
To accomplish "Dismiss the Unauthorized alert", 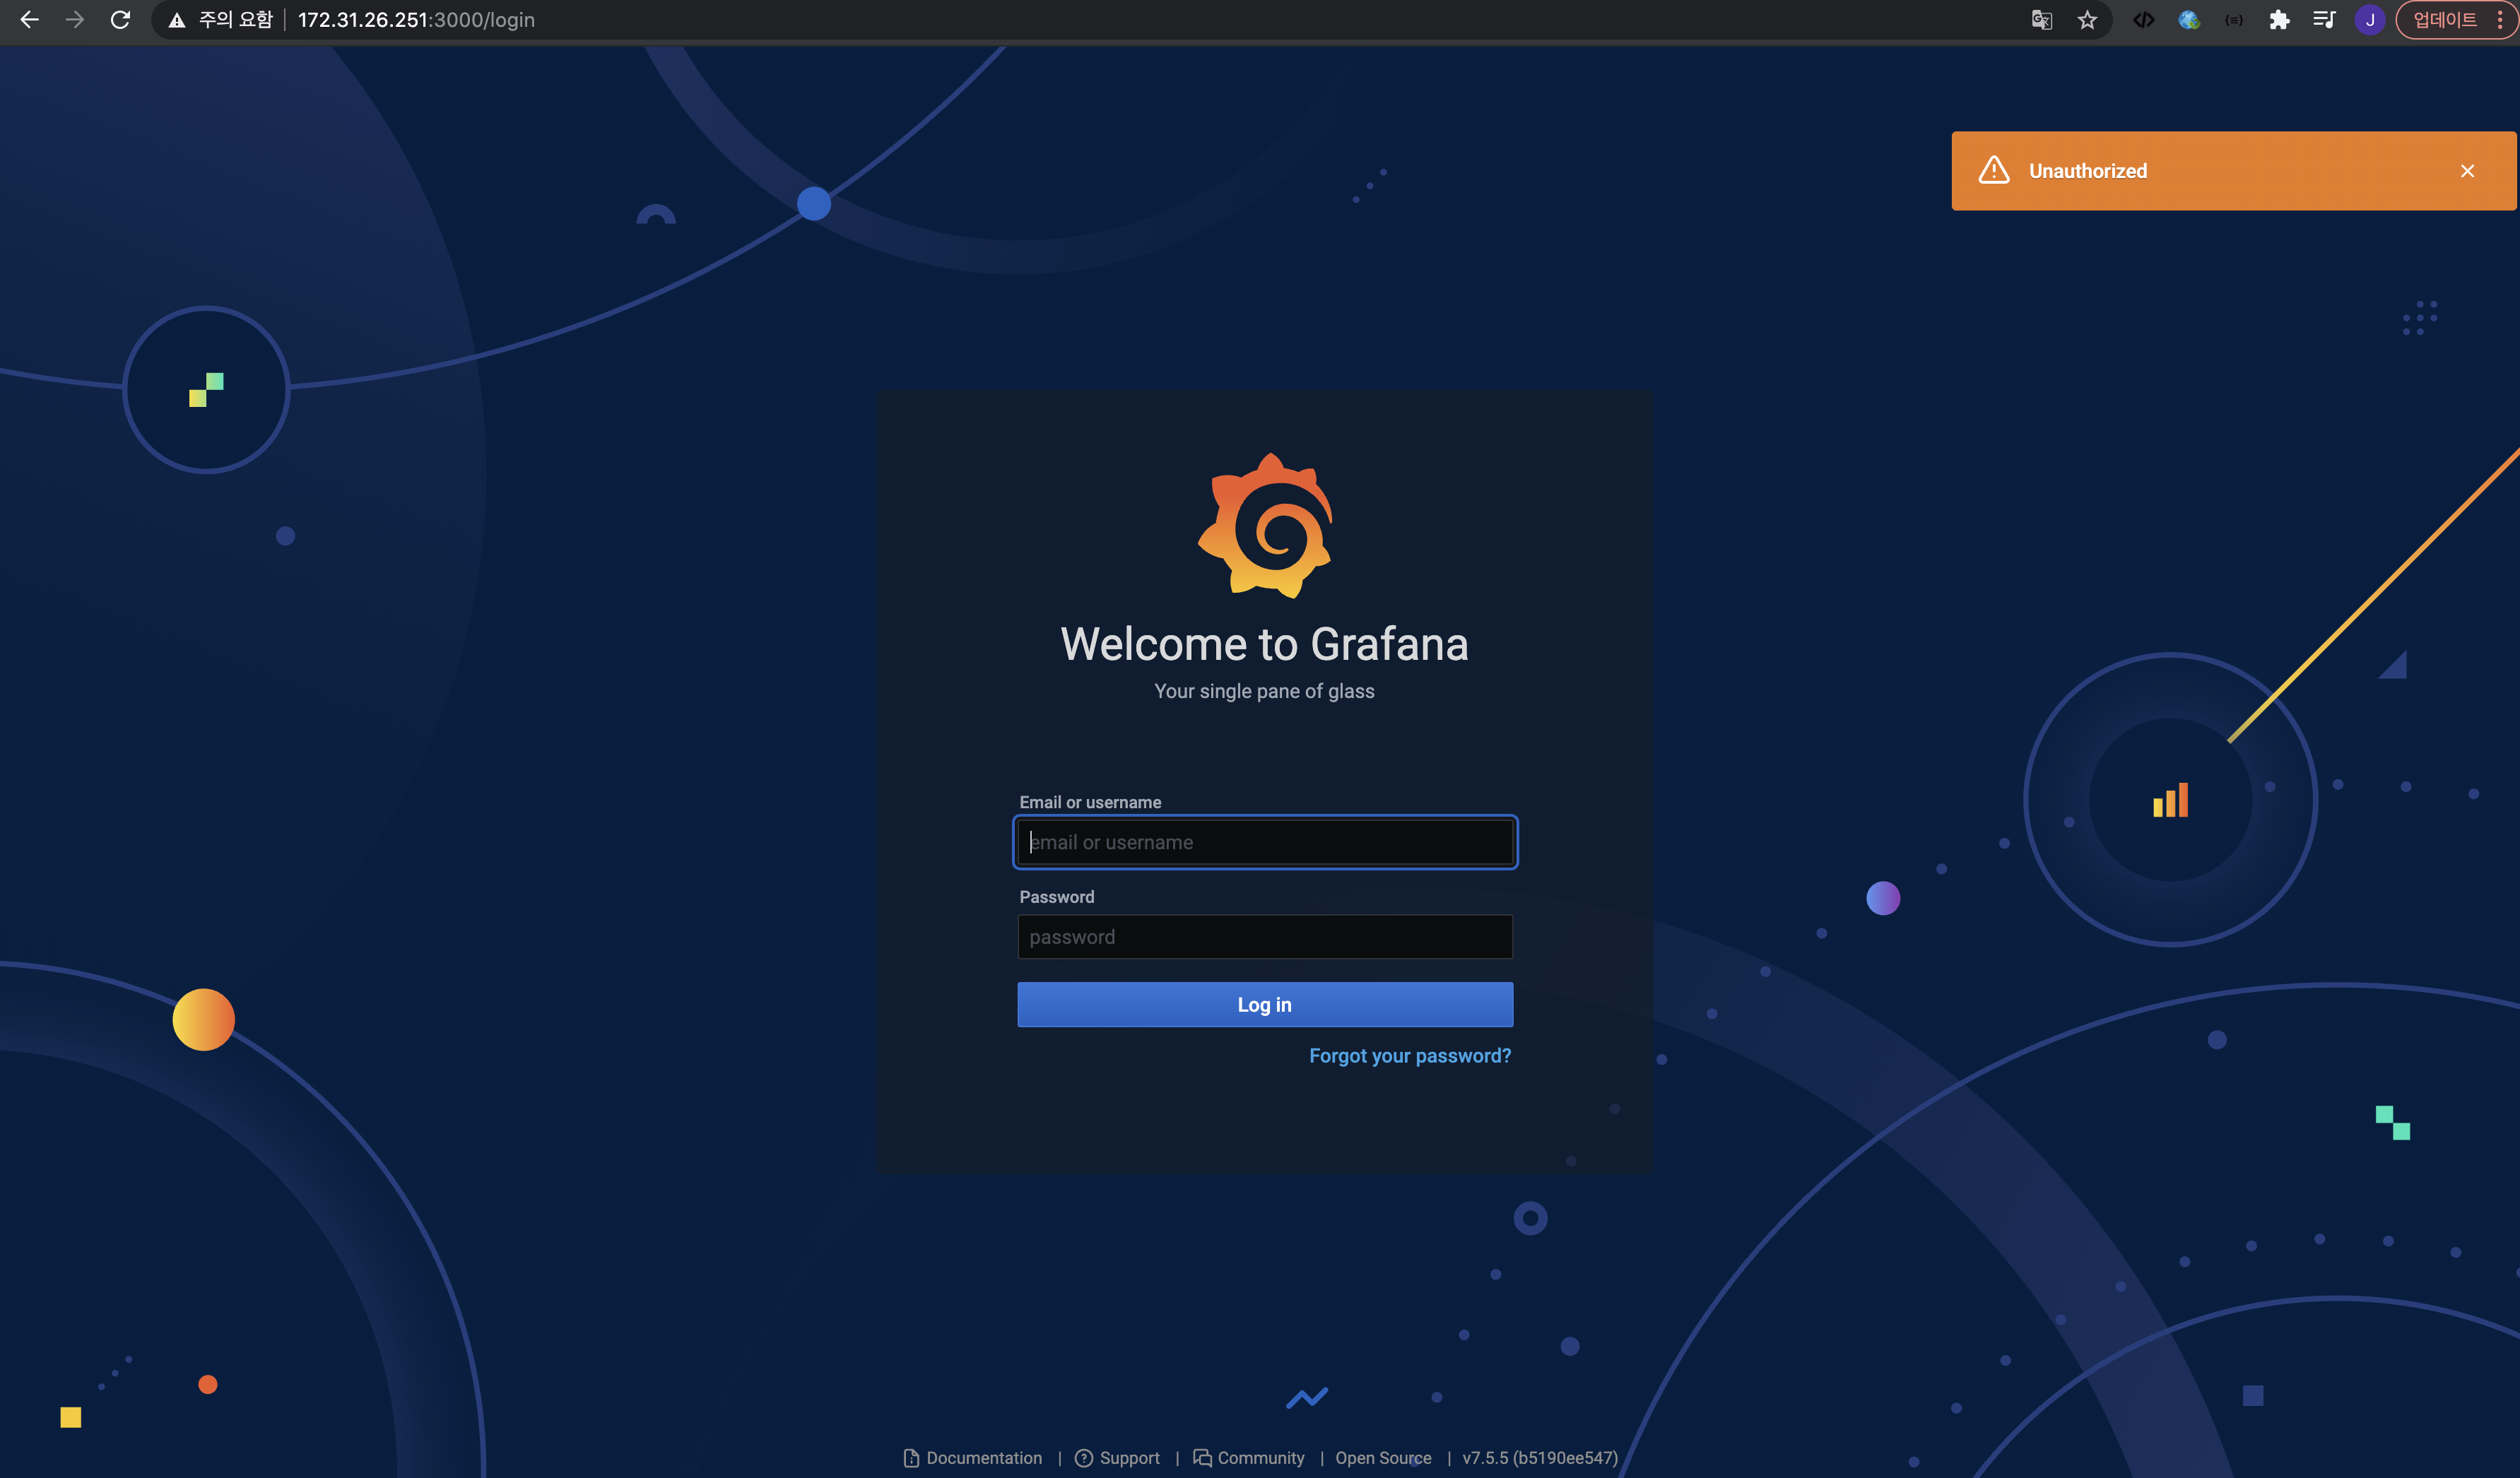I will (2467, 171).
